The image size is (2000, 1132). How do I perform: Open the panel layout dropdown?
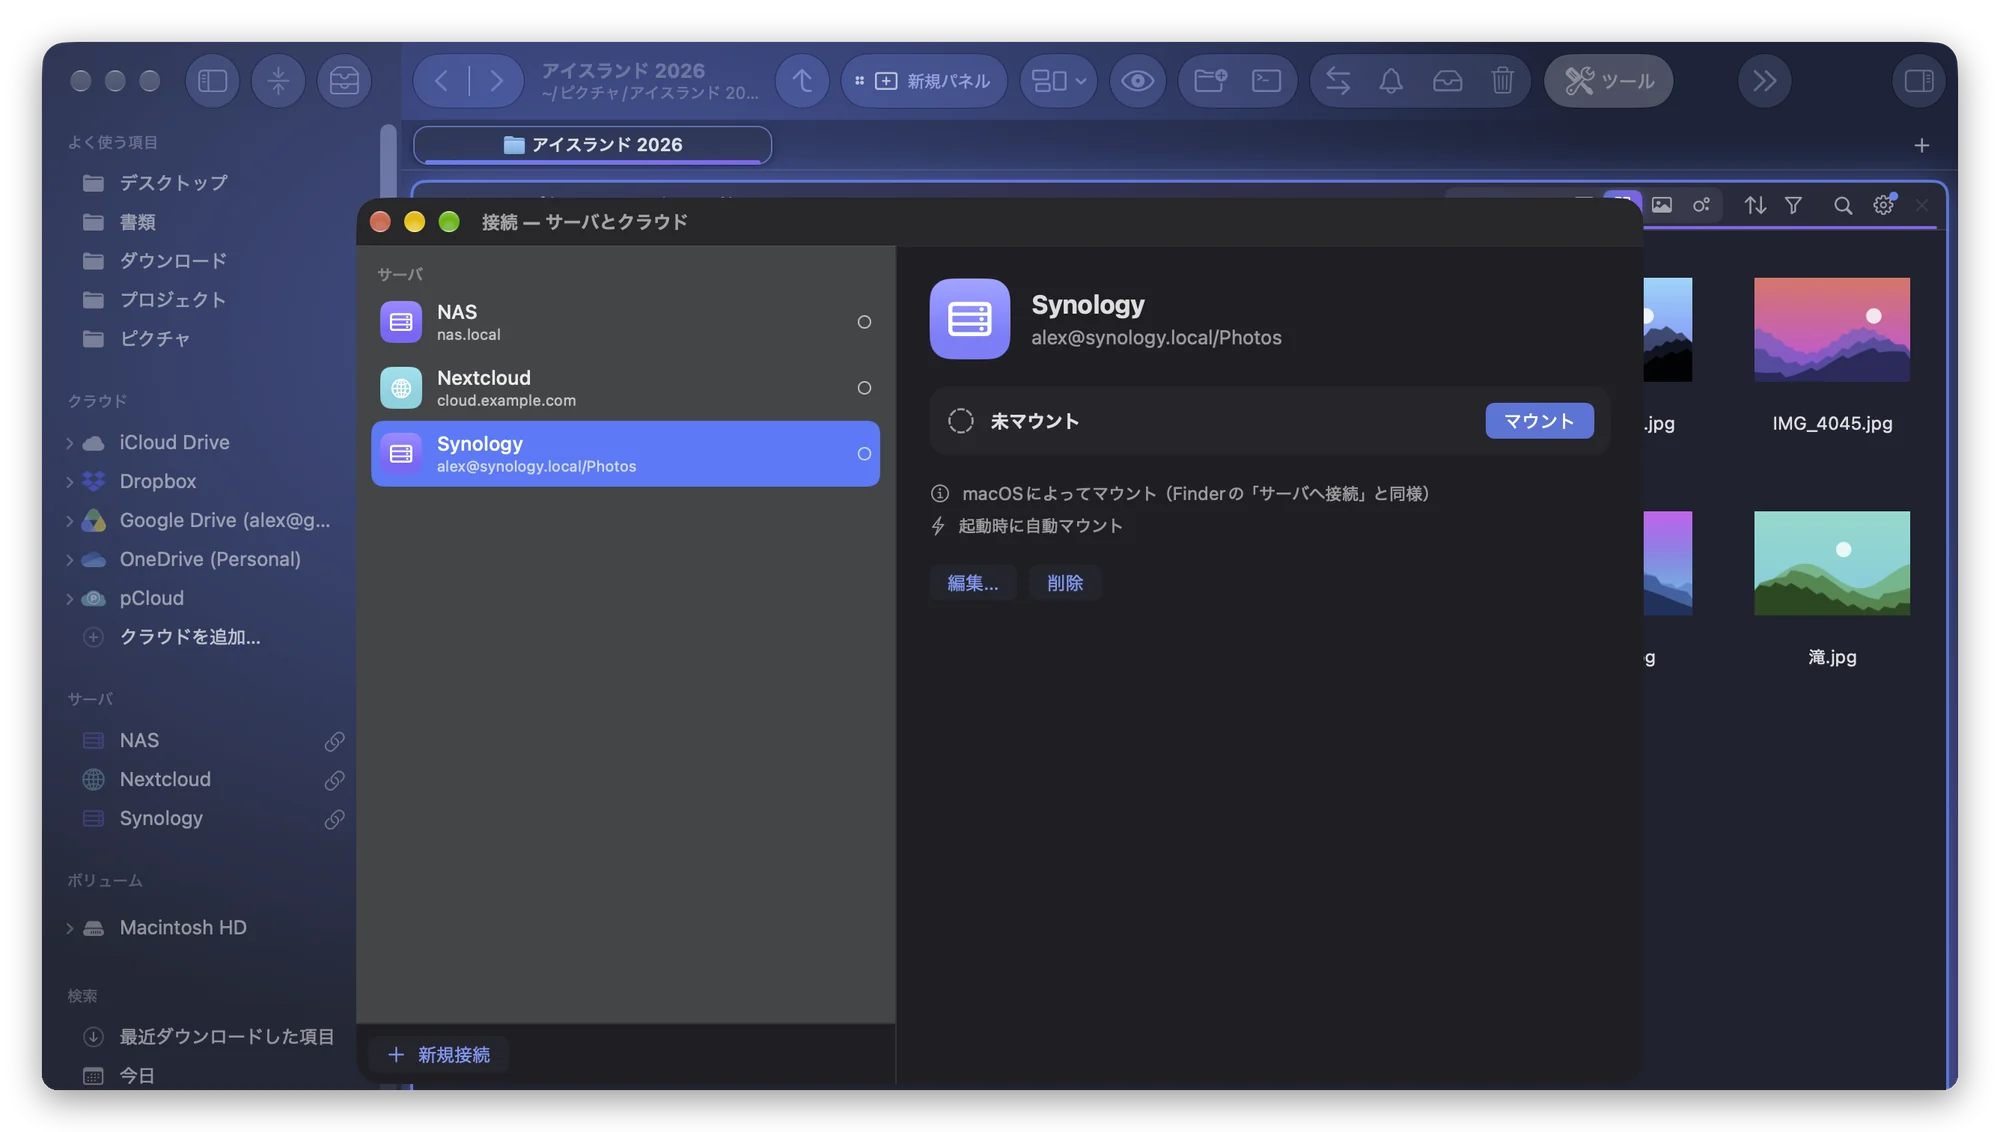(x=1058, y=81)
